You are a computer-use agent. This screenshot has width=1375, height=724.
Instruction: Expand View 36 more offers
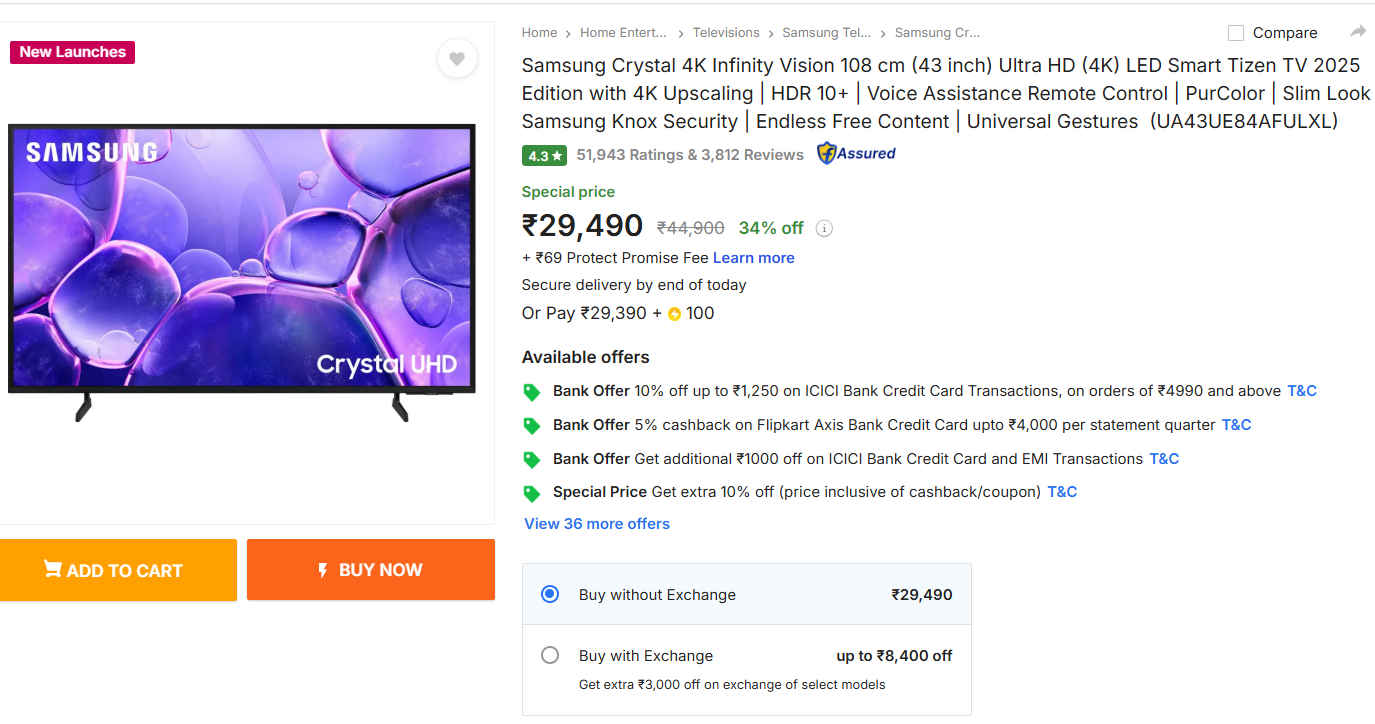(x=597, y=524)
